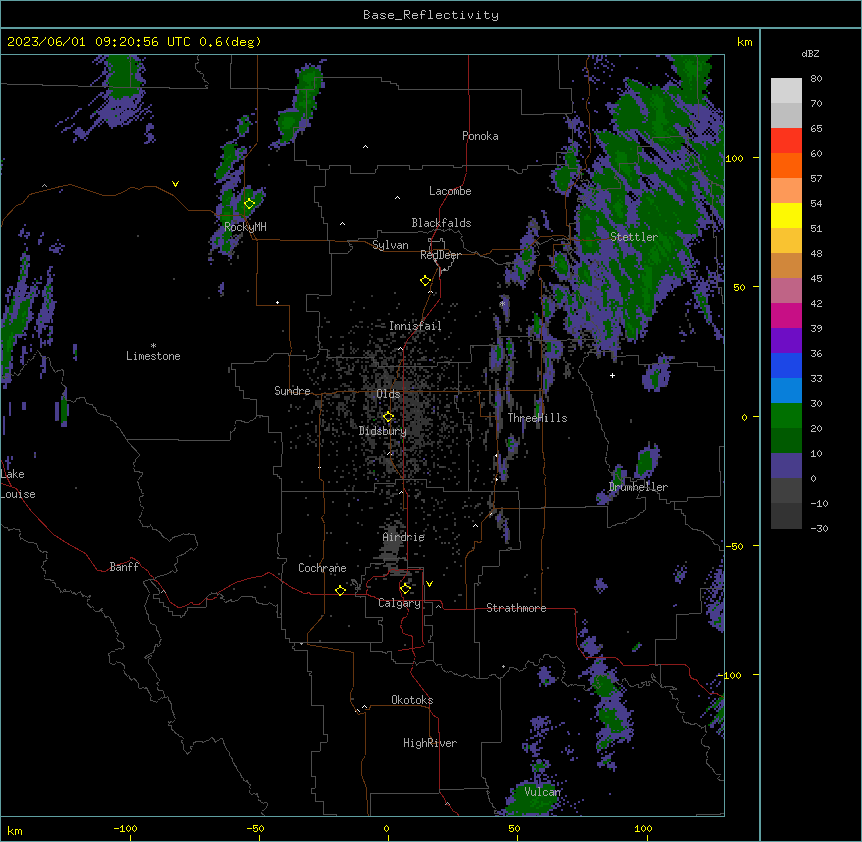The height and width of the screenshot is (842, 862).
Task: Click the -50 tick on the vertical axis
Action: pos(734,546)
